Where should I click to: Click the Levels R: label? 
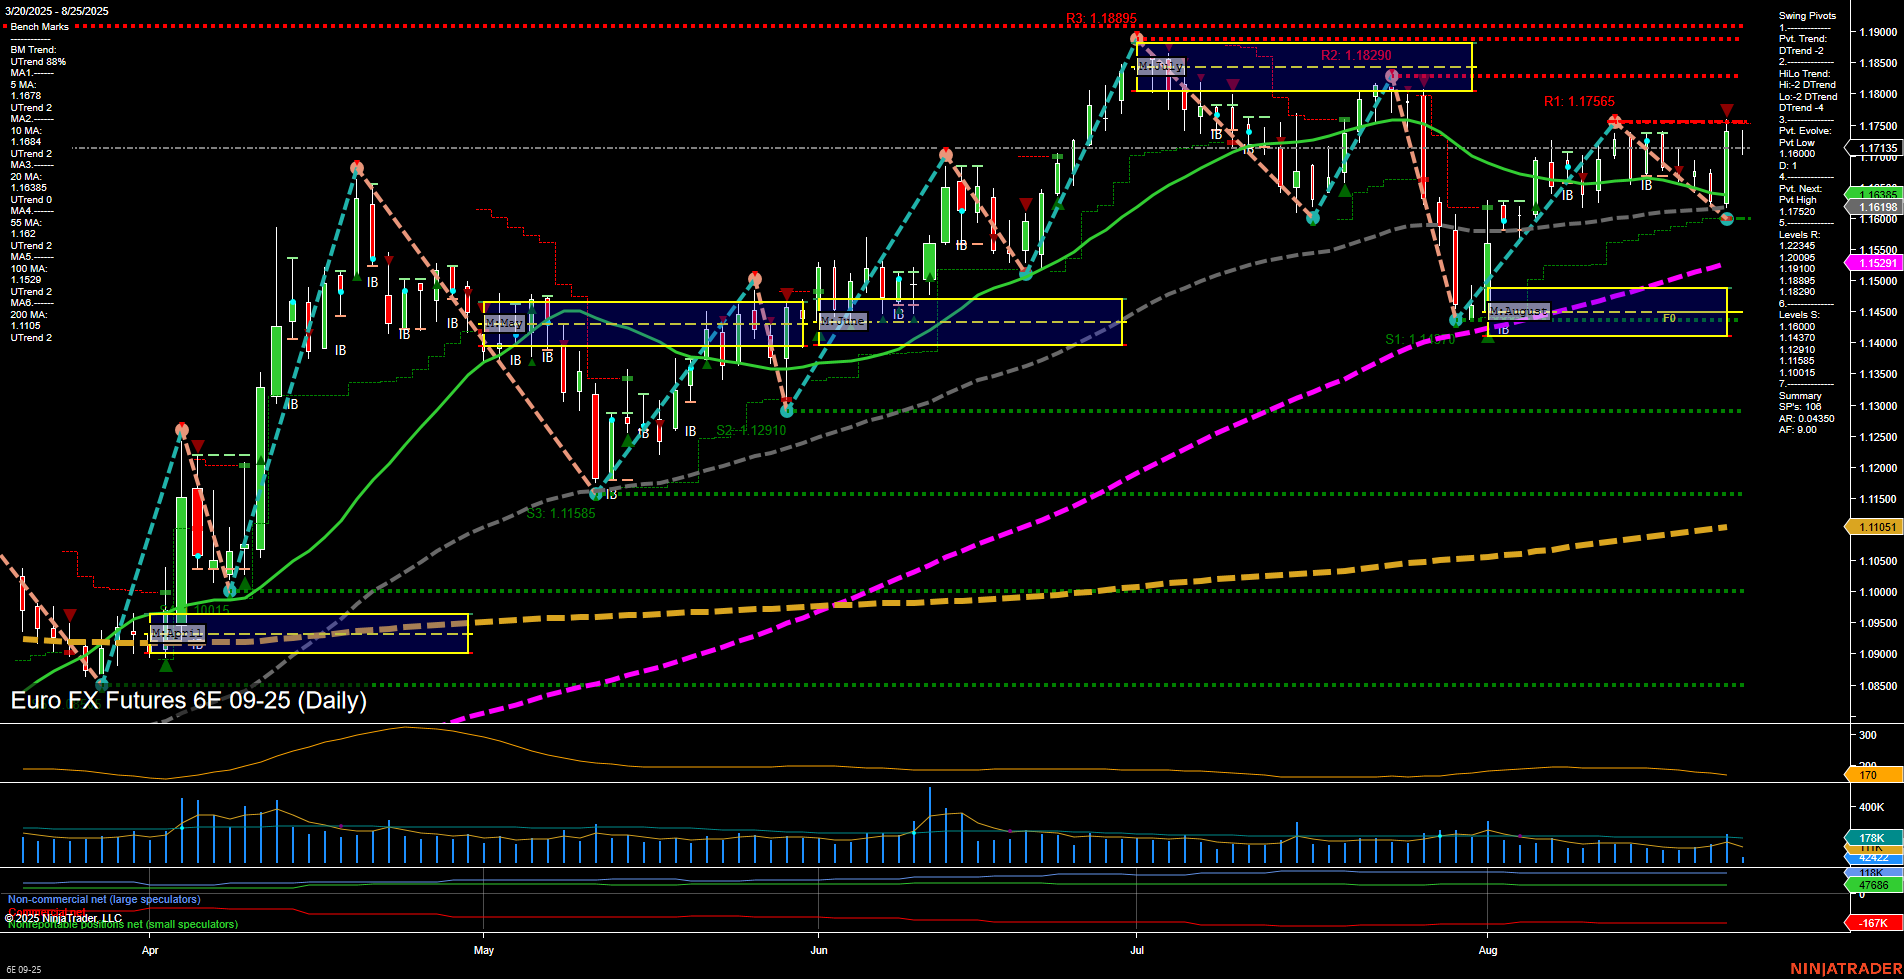click(1799, 235)
